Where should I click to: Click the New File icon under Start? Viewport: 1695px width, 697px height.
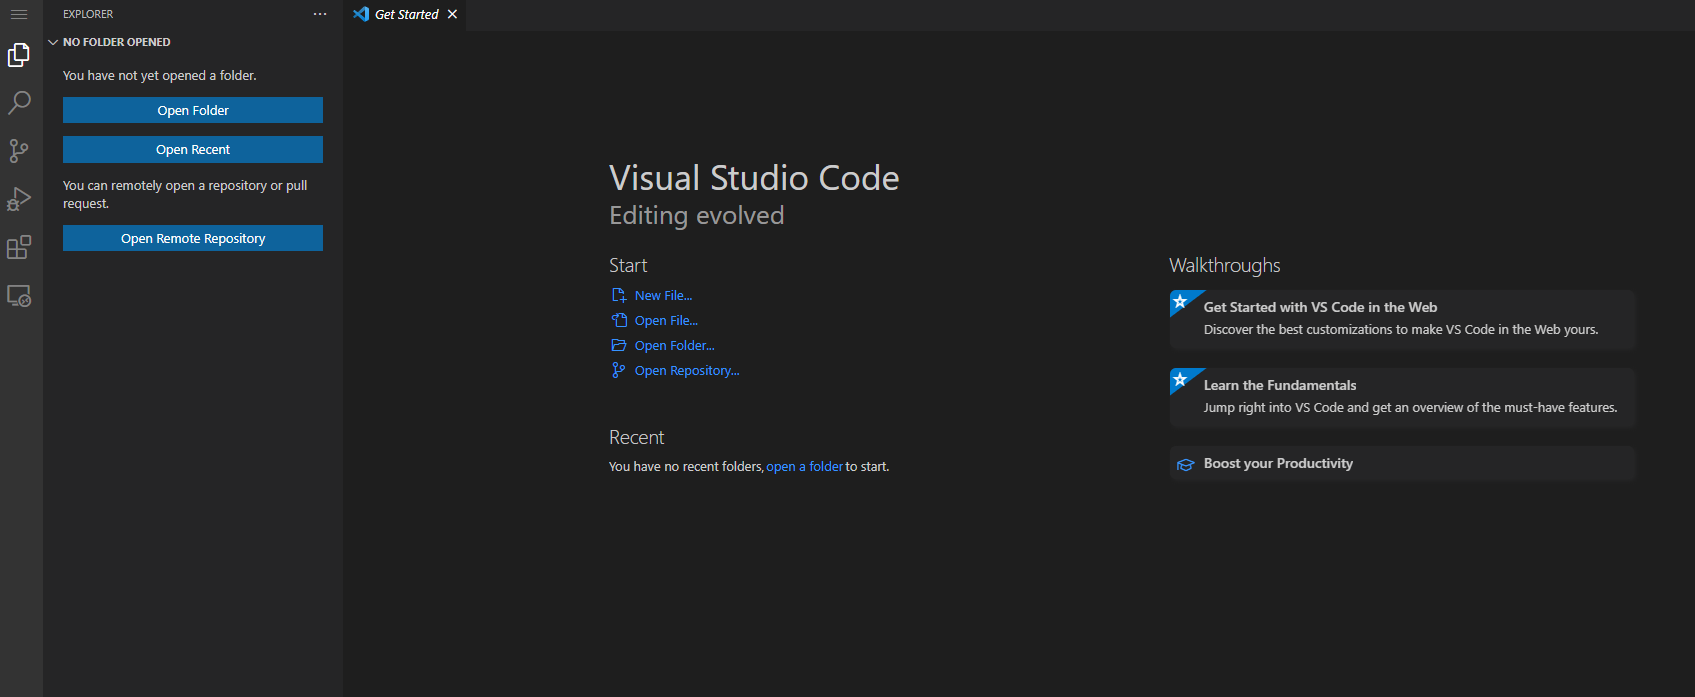619,295
